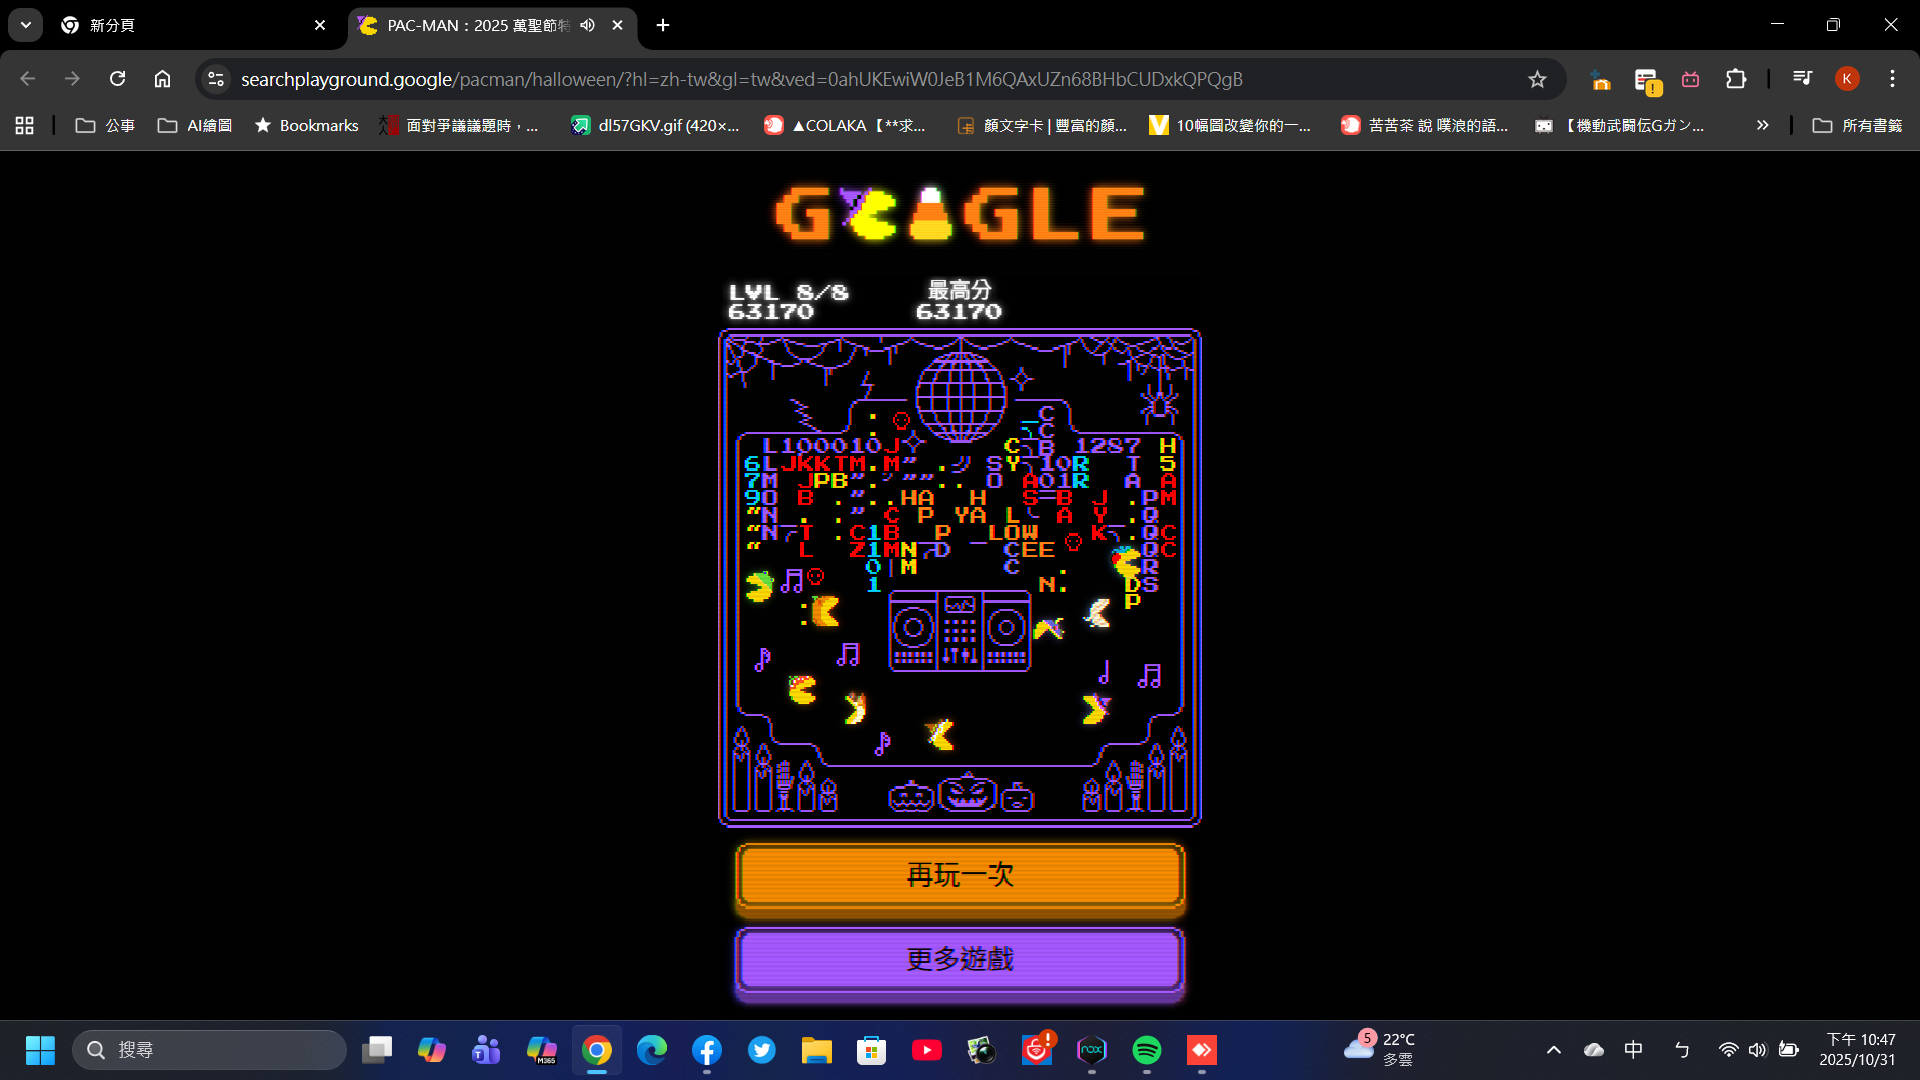The height and width of the screenshot is (1080, 1920).
Task: Show hidden system tray icons
Action: click(1553, 1049)
